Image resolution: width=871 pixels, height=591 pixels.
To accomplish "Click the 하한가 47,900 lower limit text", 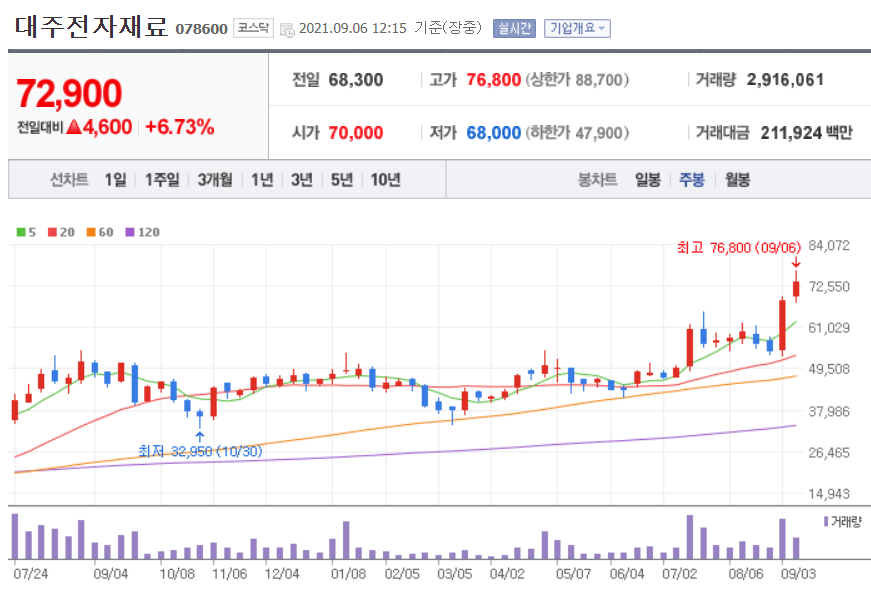I will [577, 133].
